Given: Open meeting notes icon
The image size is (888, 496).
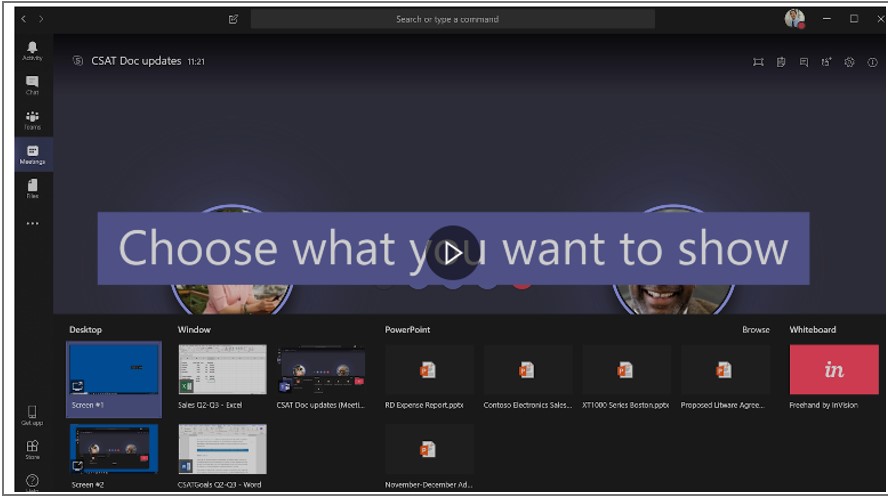Looking at the screenshot, I should point(781,62).
